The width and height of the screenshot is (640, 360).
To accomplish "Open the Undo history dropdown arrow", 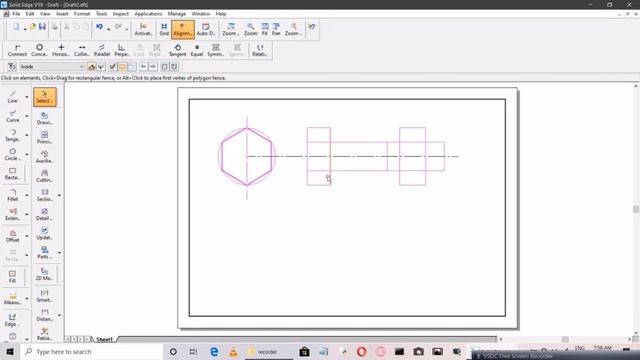I will (108, 29).
